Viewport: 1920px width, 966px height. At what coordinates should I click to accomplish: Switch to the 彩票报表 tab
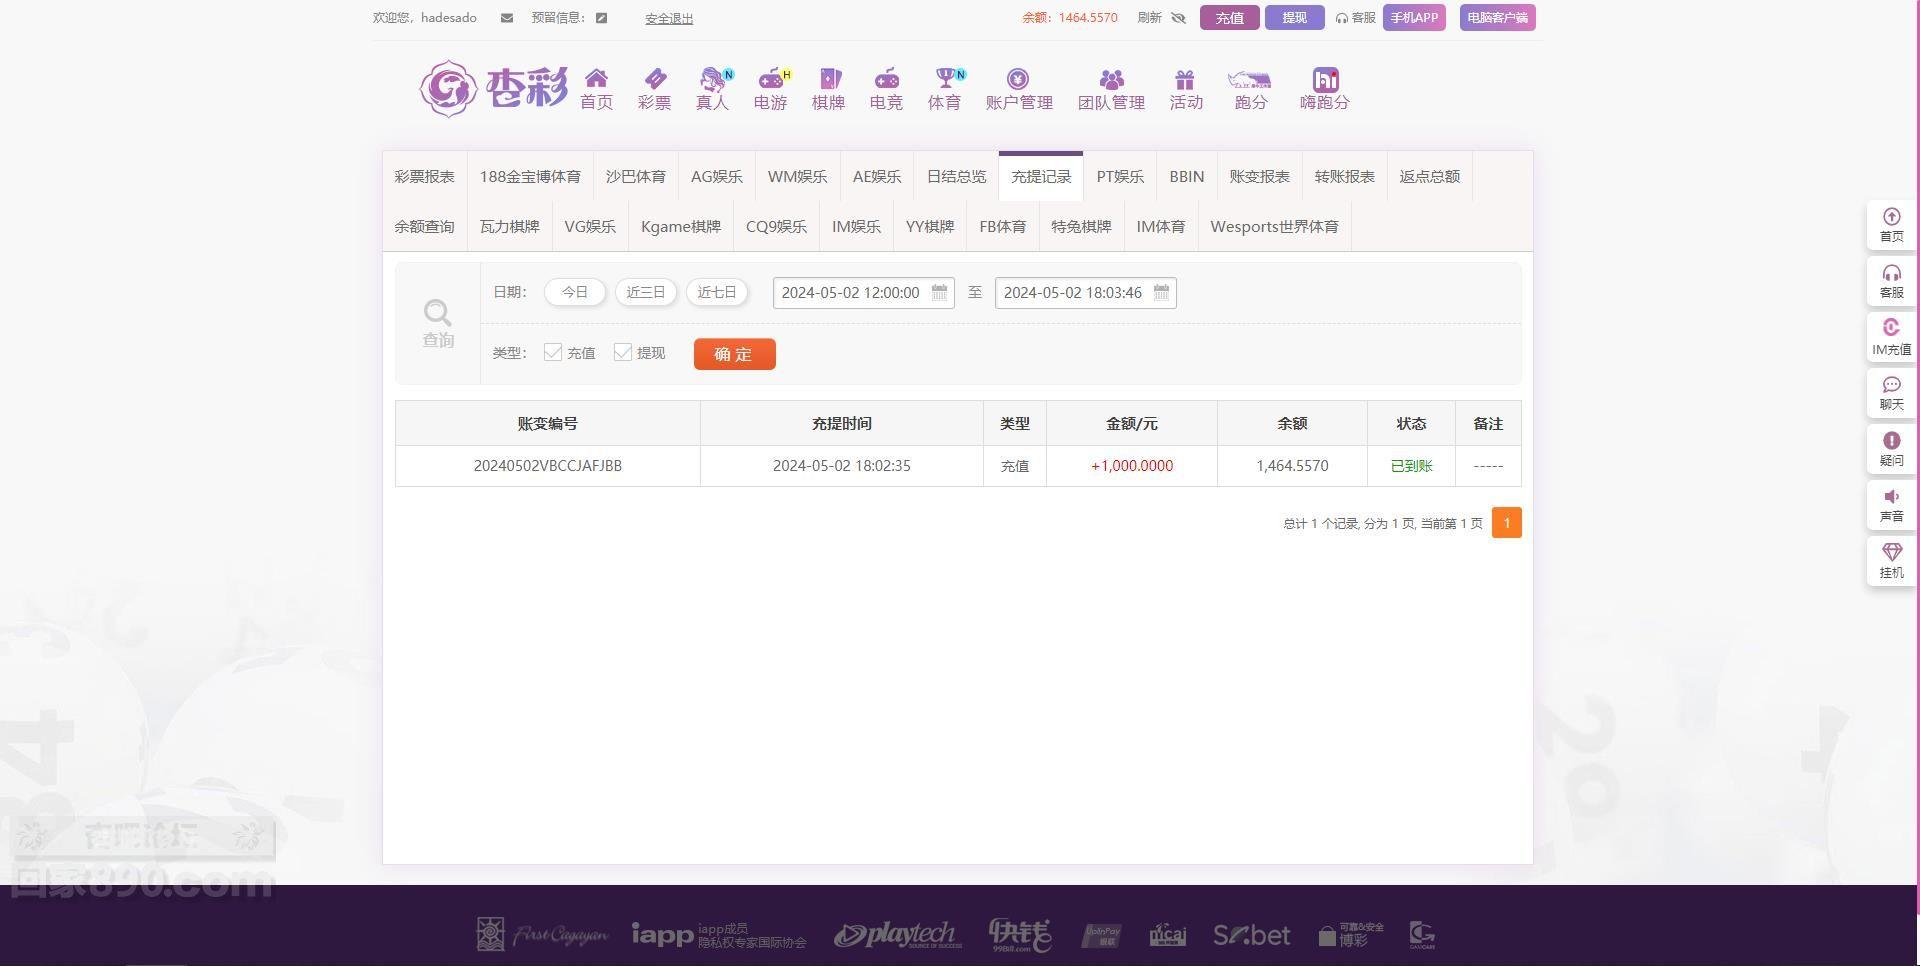click(x=424, y=177)
